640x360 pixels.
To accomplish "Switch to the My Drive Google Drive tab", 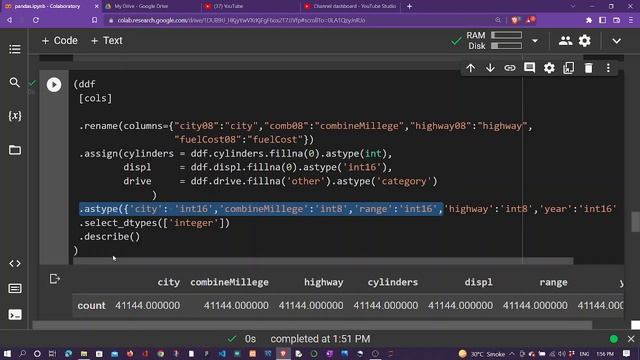I will point(141,6).
